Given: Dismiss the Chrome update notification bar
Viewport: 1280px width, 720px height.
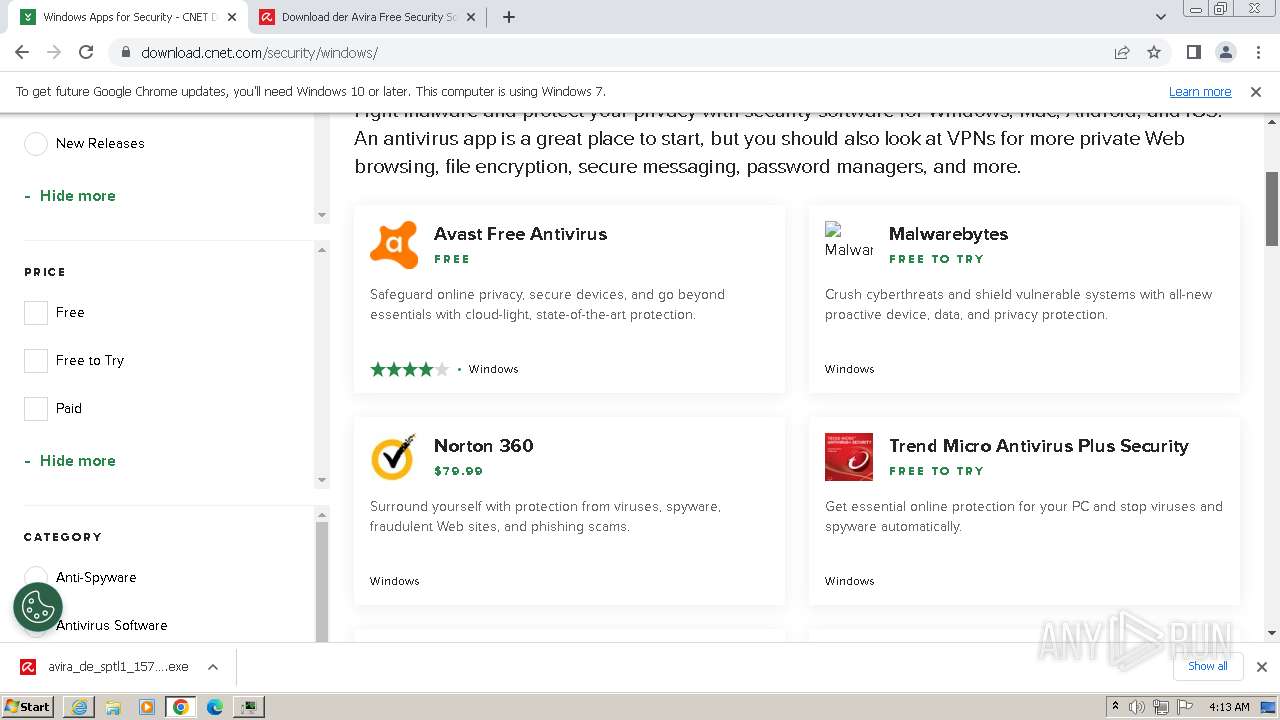Looking at the screenshot, I should [x=1256, y=92].
